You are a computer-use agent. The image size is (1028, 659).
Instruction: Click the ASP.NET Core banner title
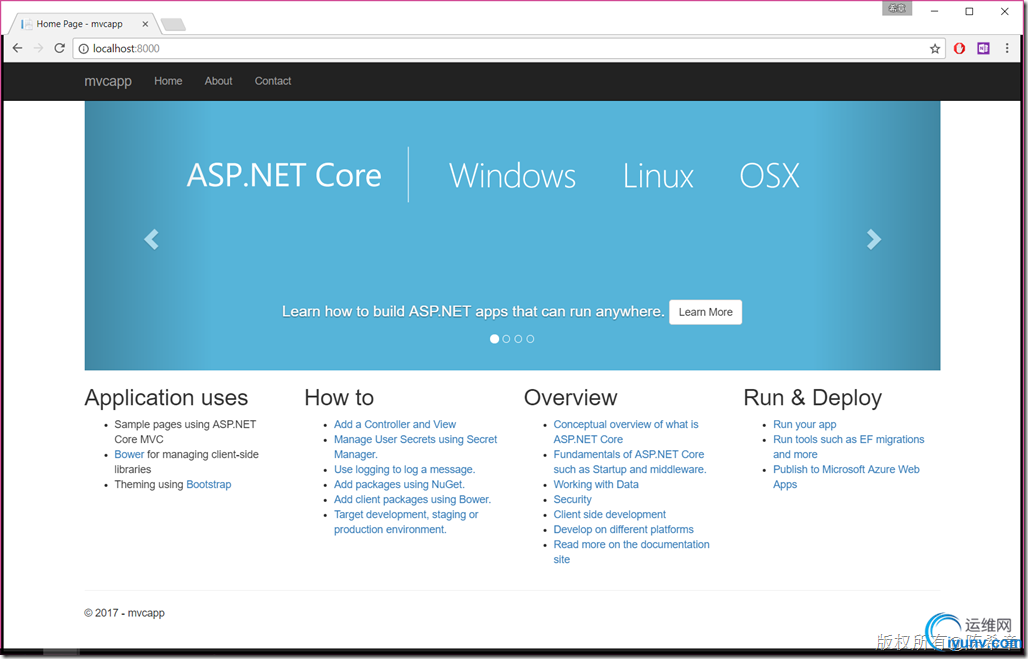(284, 175)
